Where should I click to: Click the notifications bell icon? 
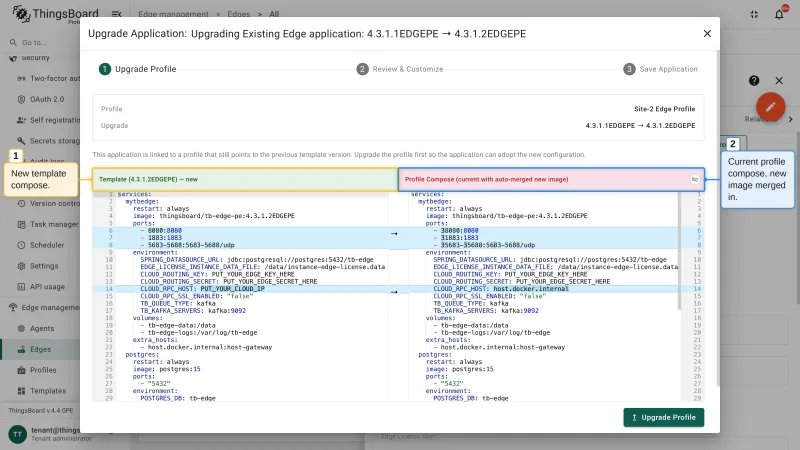(x=779, y=14)
